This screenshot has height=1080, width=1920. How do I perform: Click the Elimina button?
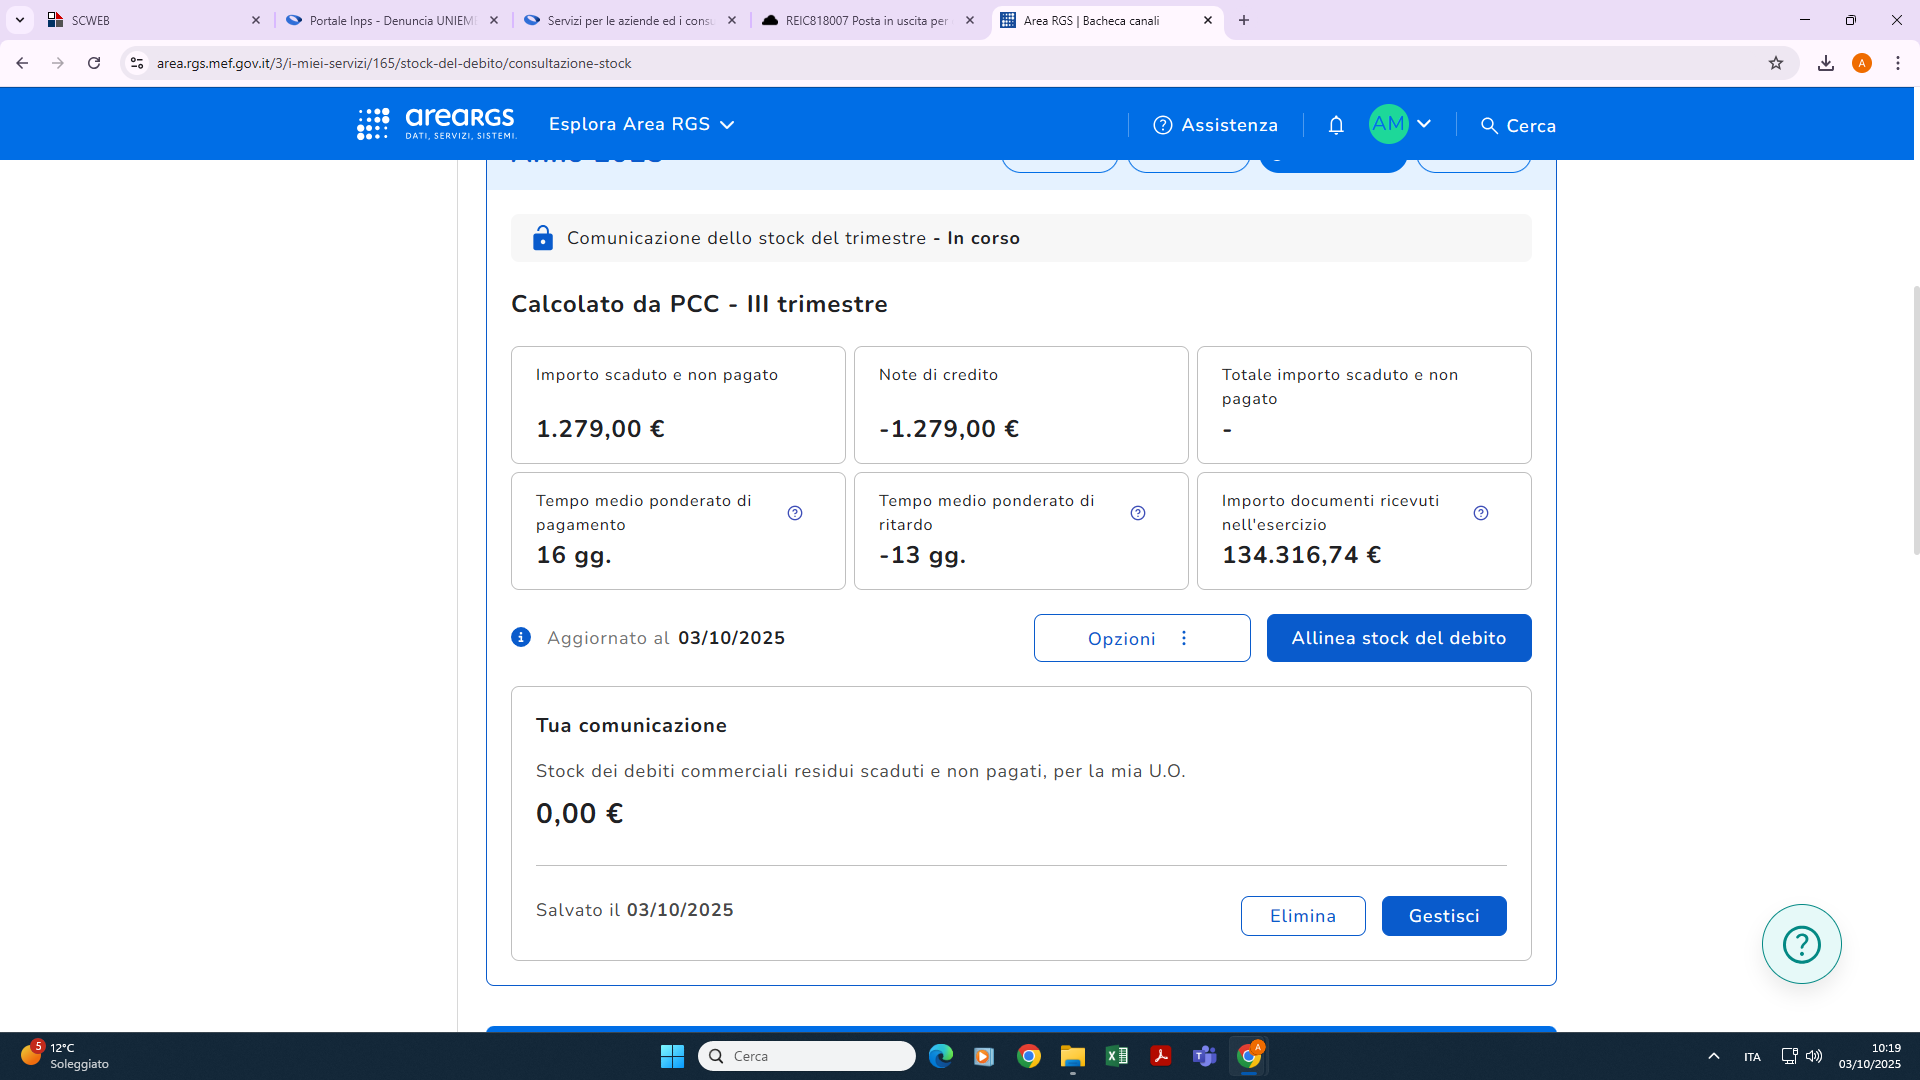click(x=1302, y=916)
